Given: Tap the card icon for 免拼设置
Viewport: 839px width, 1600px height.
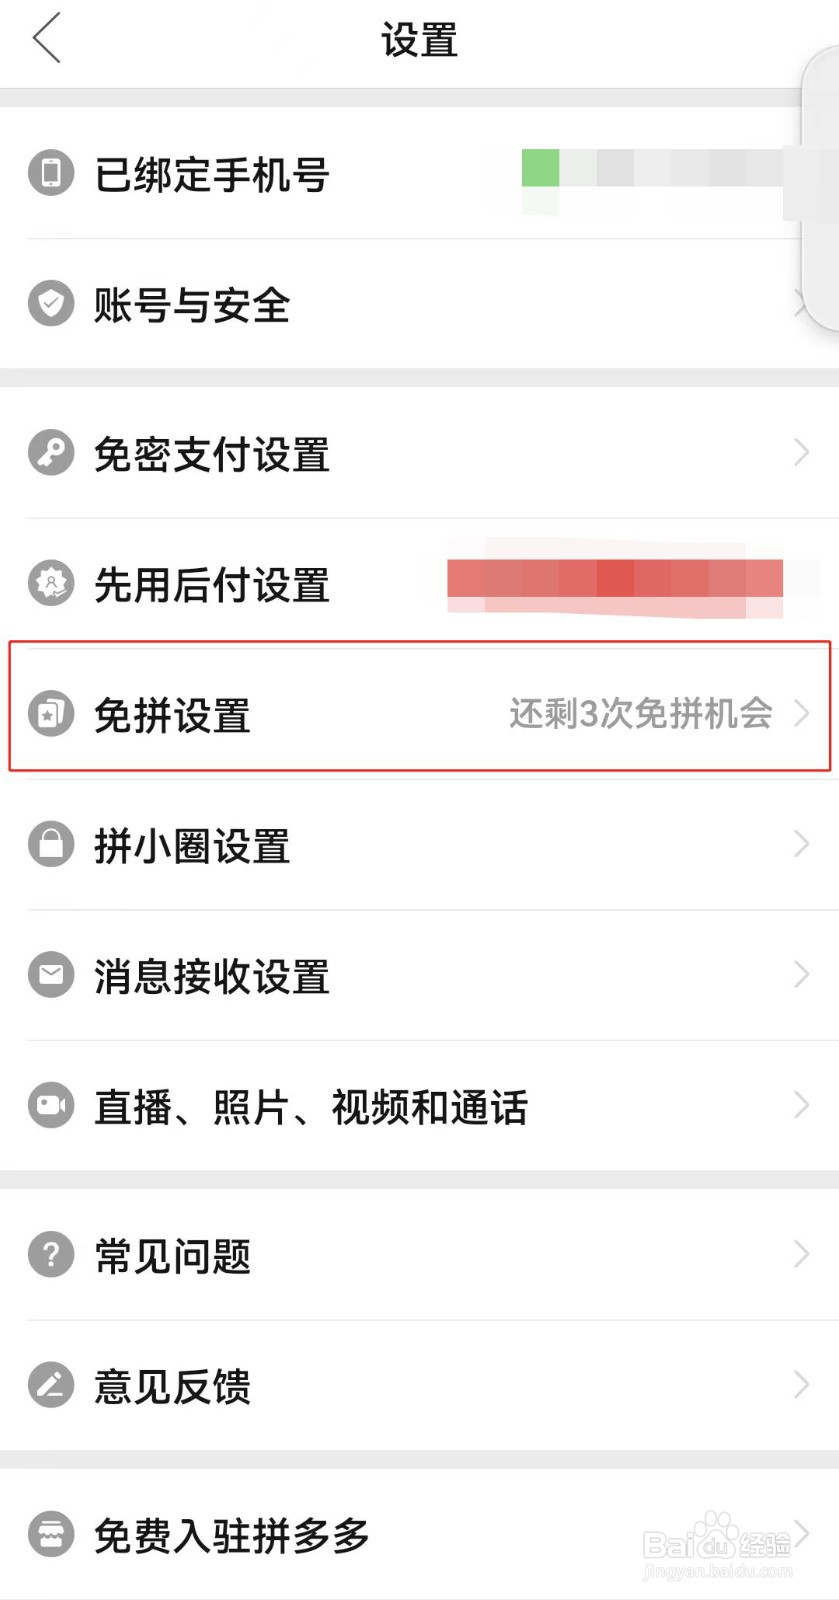Looking at the screenshot, I should (x=51, y=714).
